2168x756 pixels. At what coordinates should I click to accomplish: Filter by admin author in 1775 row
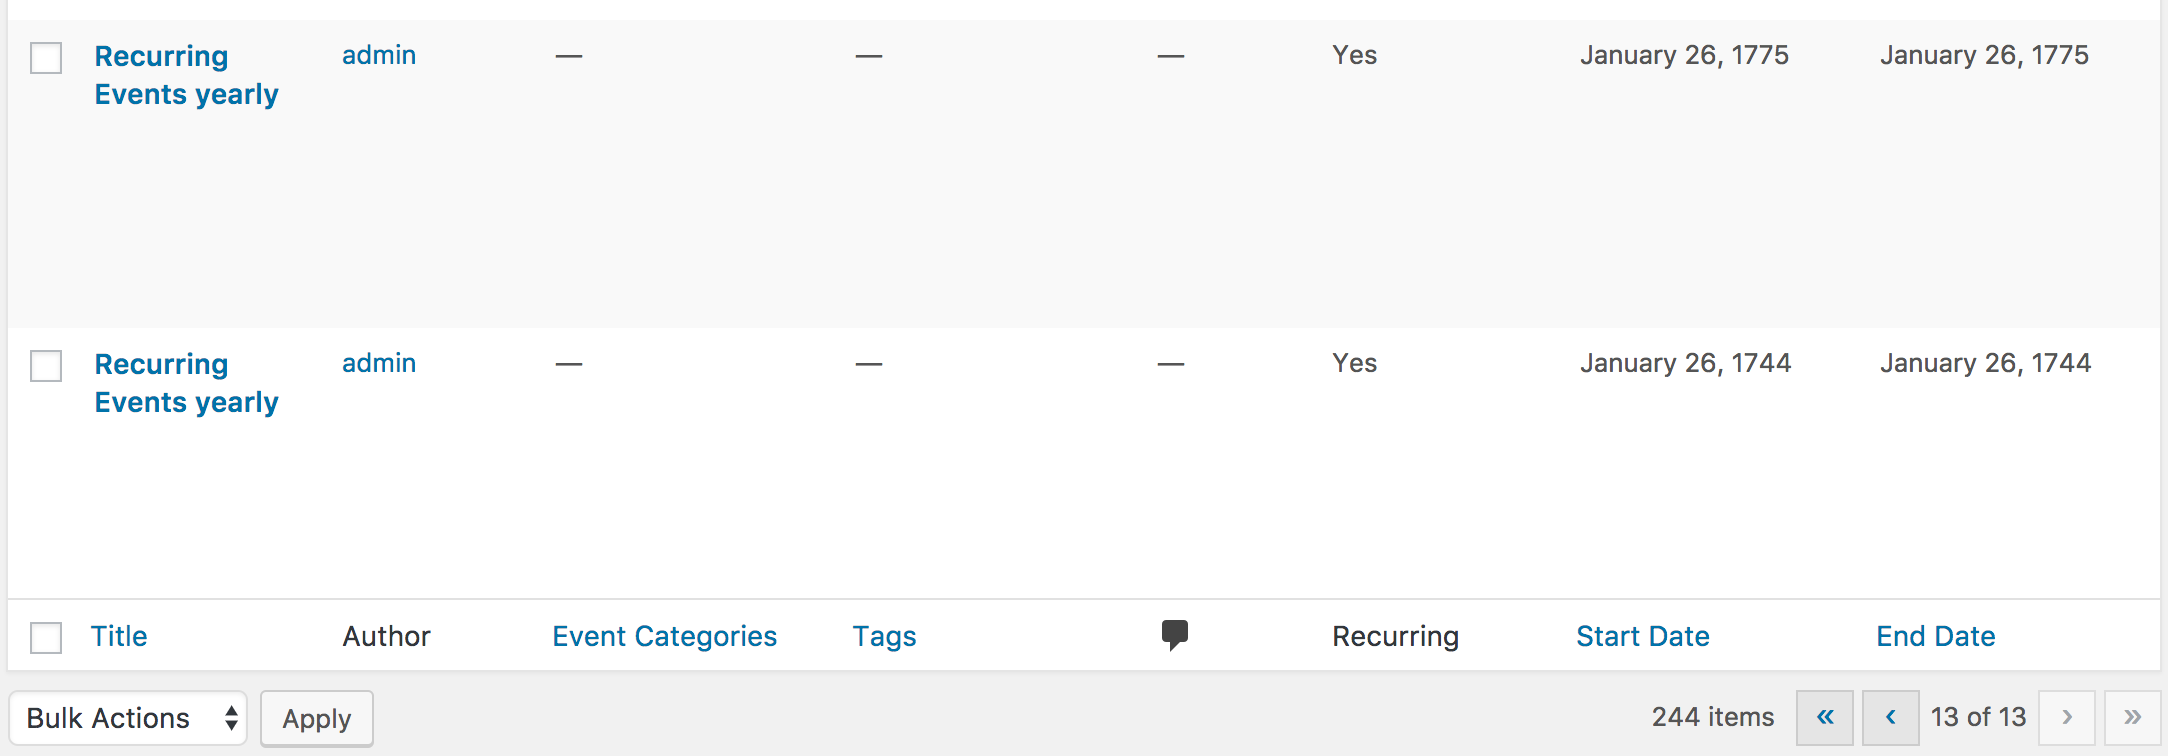tap(379, 55)
